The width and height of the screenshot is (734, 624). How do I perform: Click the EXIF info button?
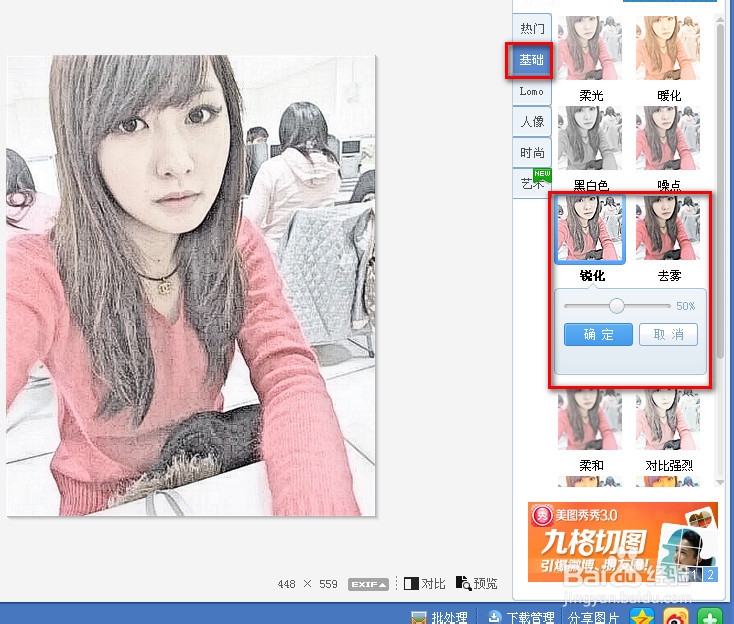[x=368, y=584]
